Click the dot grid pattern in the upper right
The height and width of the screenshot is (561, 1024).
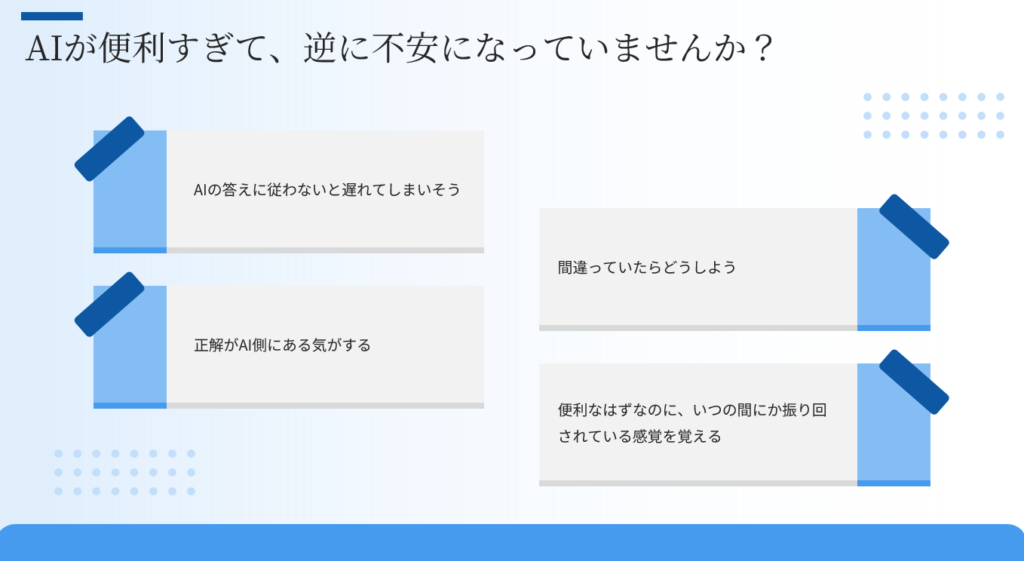click(932, 115)
